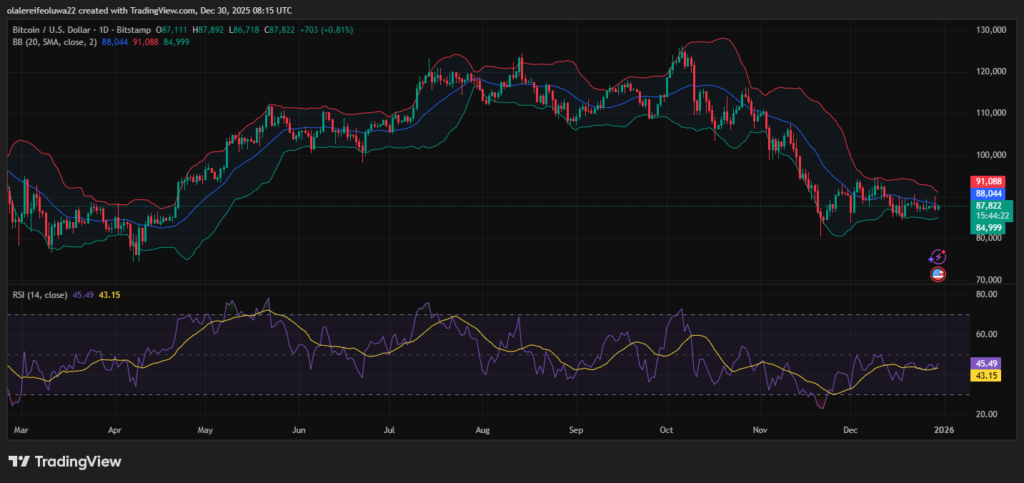Click the purple 45.49 RSI value label
The height and width of the screenshot is (483, 1024).
[x=989, y=364]
